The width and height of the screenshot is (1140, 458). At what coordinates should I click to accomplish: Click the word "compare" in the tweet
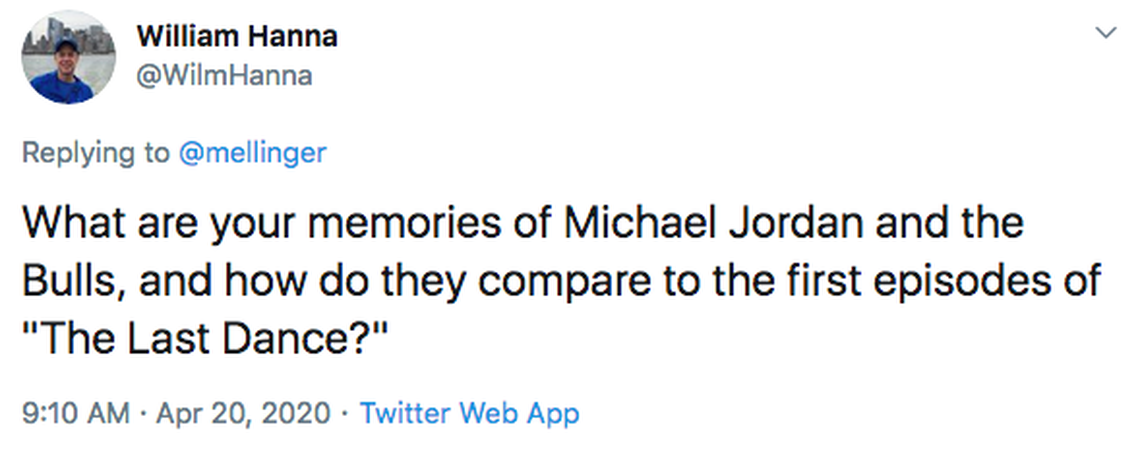click(578, 282)
